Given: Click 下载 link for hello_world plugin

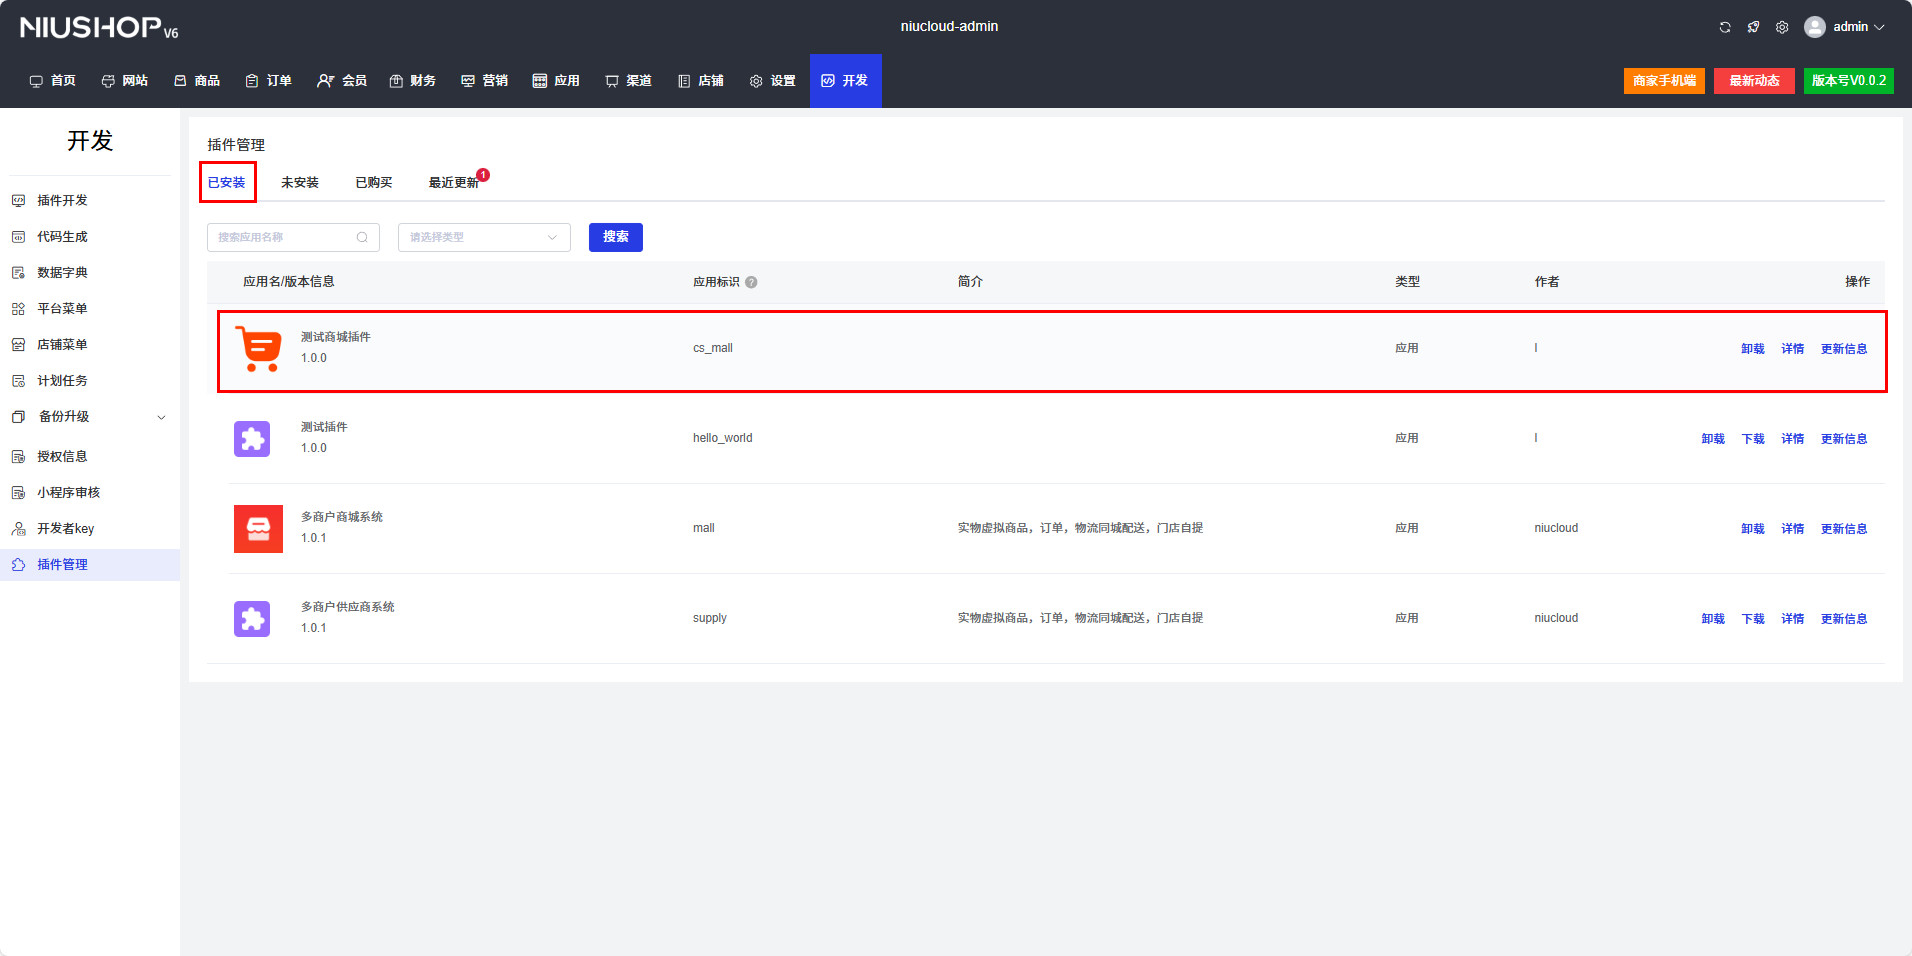Looking at the screenshot, I should point(1752,439).
